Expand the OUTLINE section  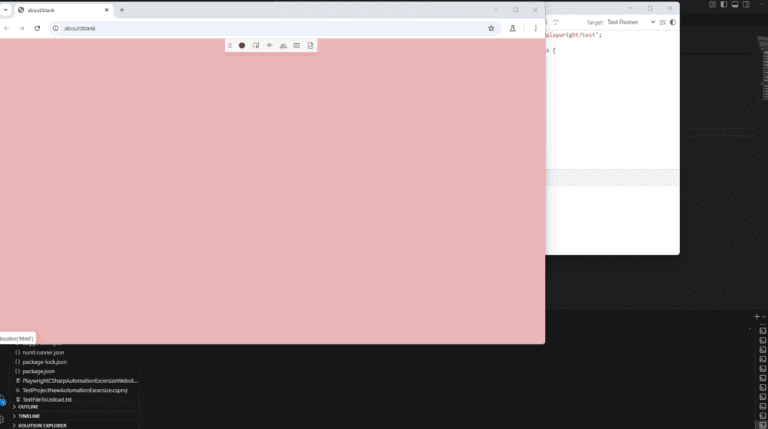point(28,407)
